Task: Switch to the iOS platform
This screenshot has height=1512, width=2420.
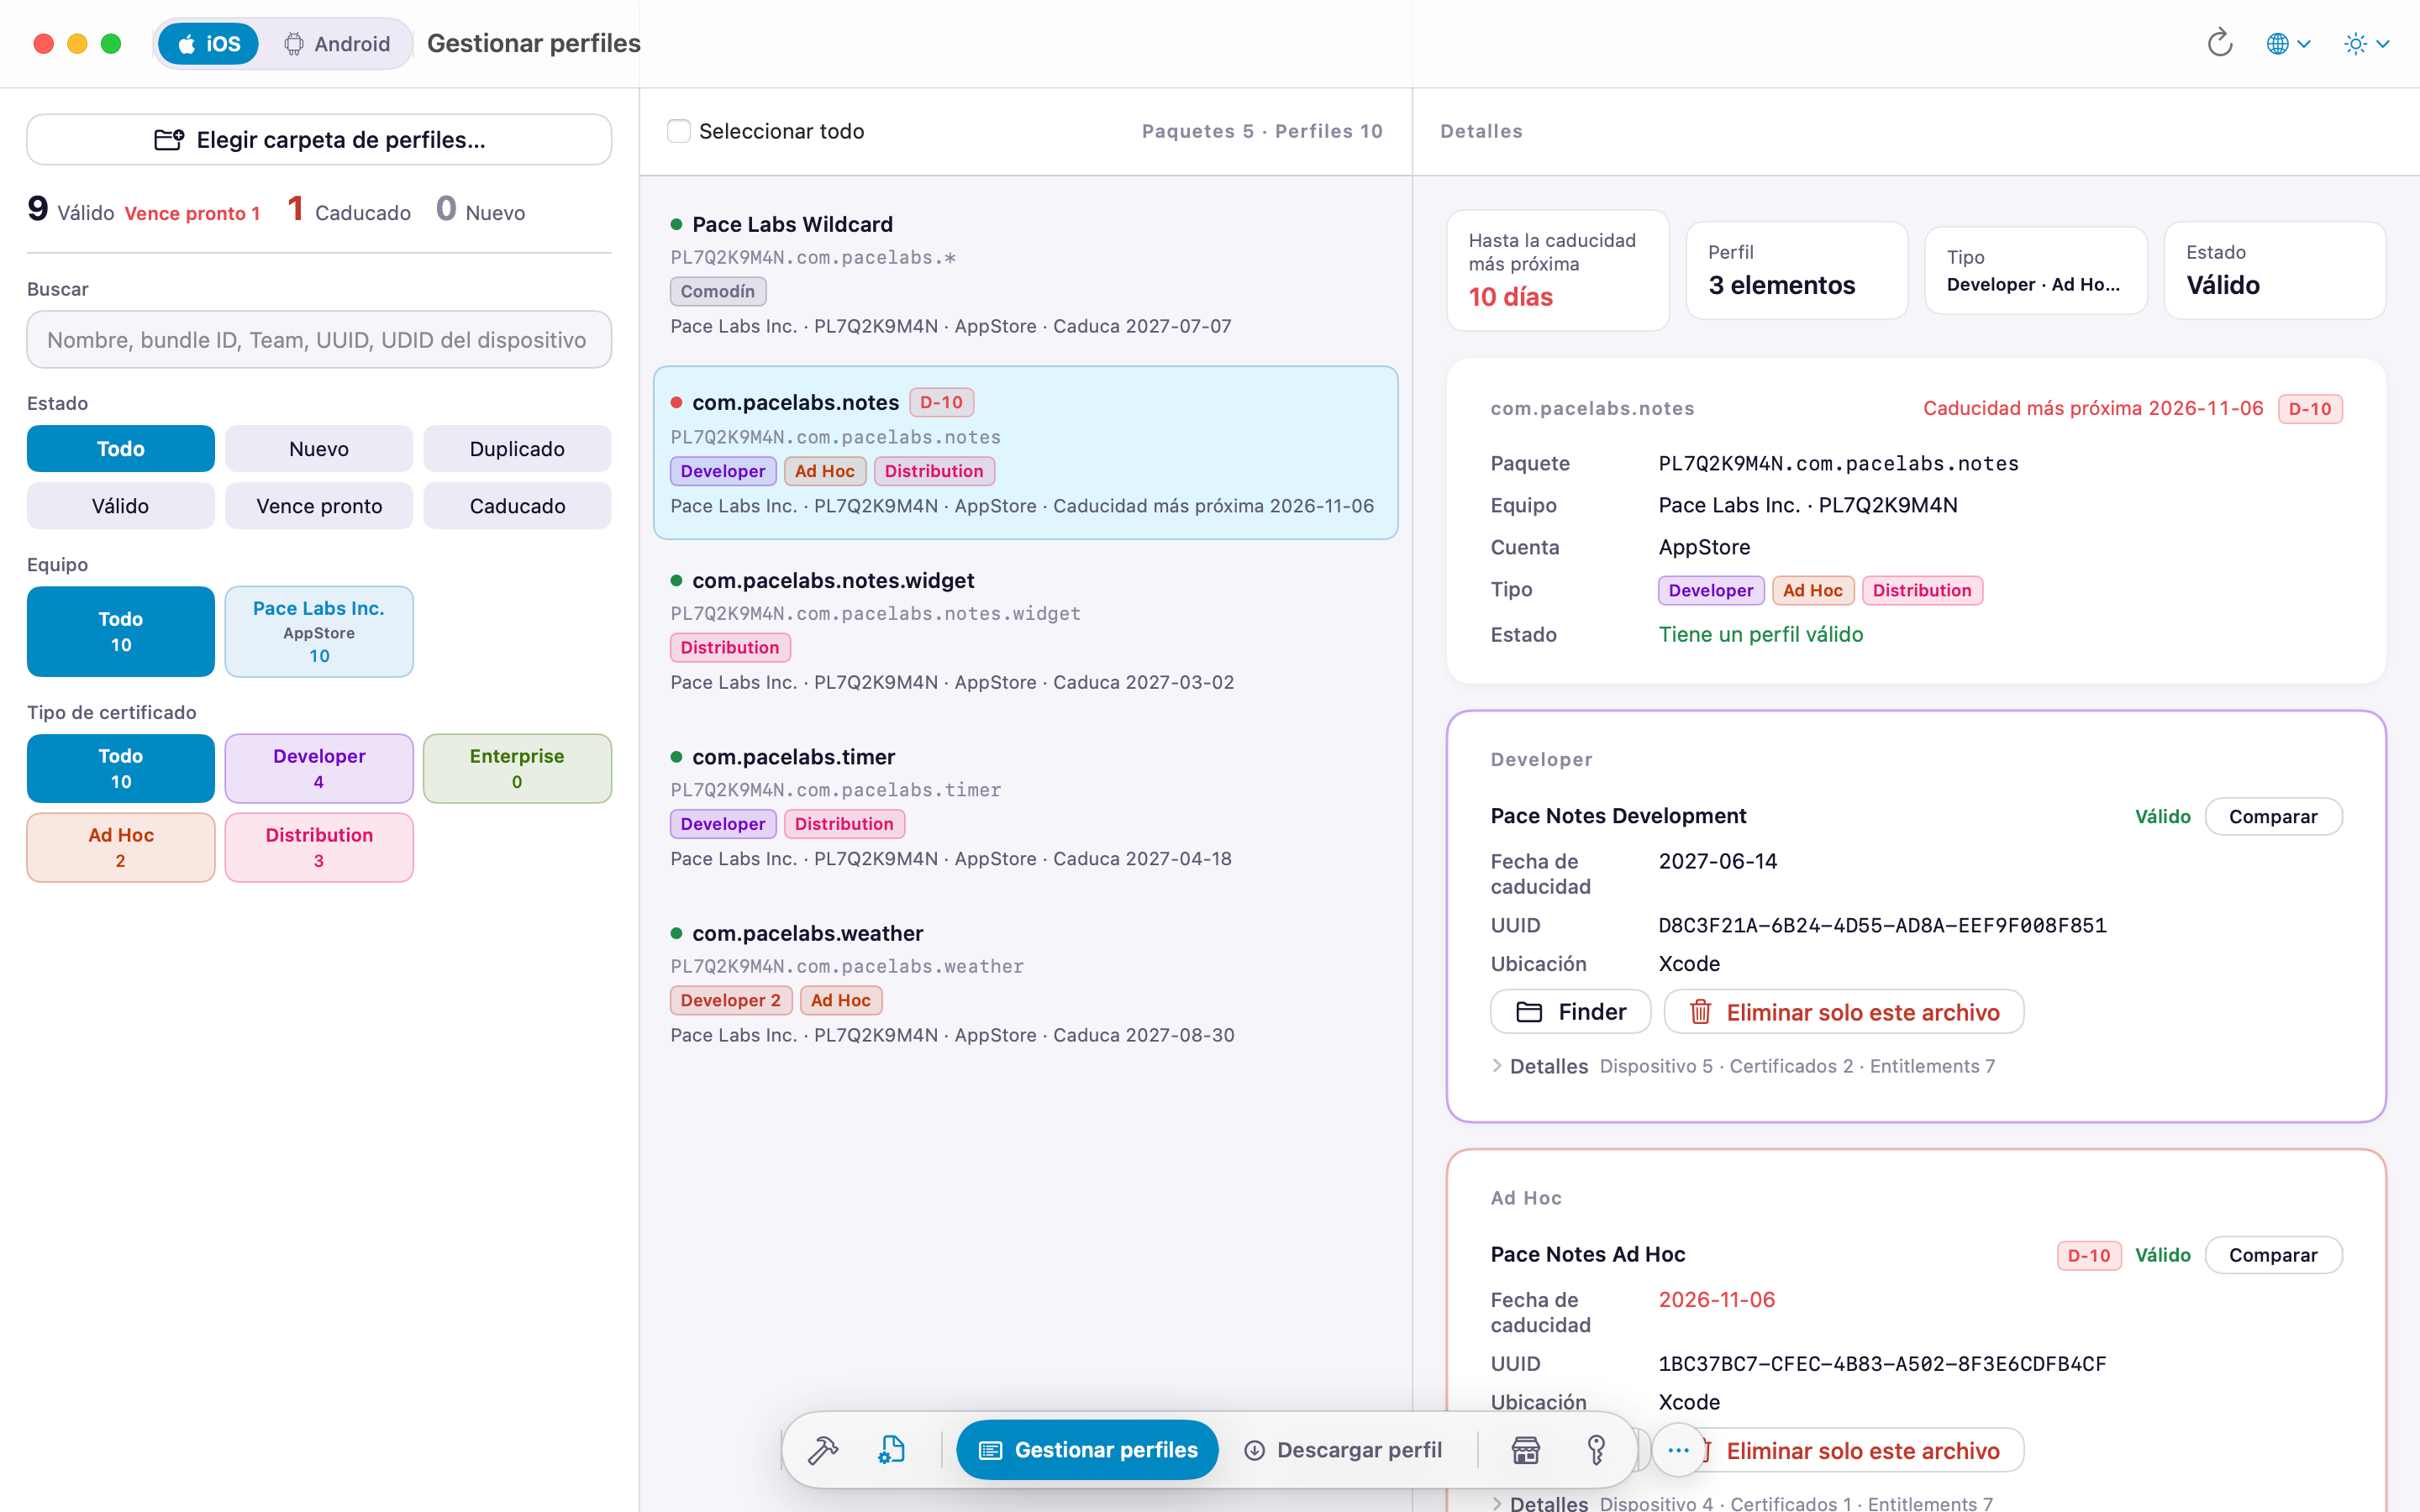Action: coord(208,43)
